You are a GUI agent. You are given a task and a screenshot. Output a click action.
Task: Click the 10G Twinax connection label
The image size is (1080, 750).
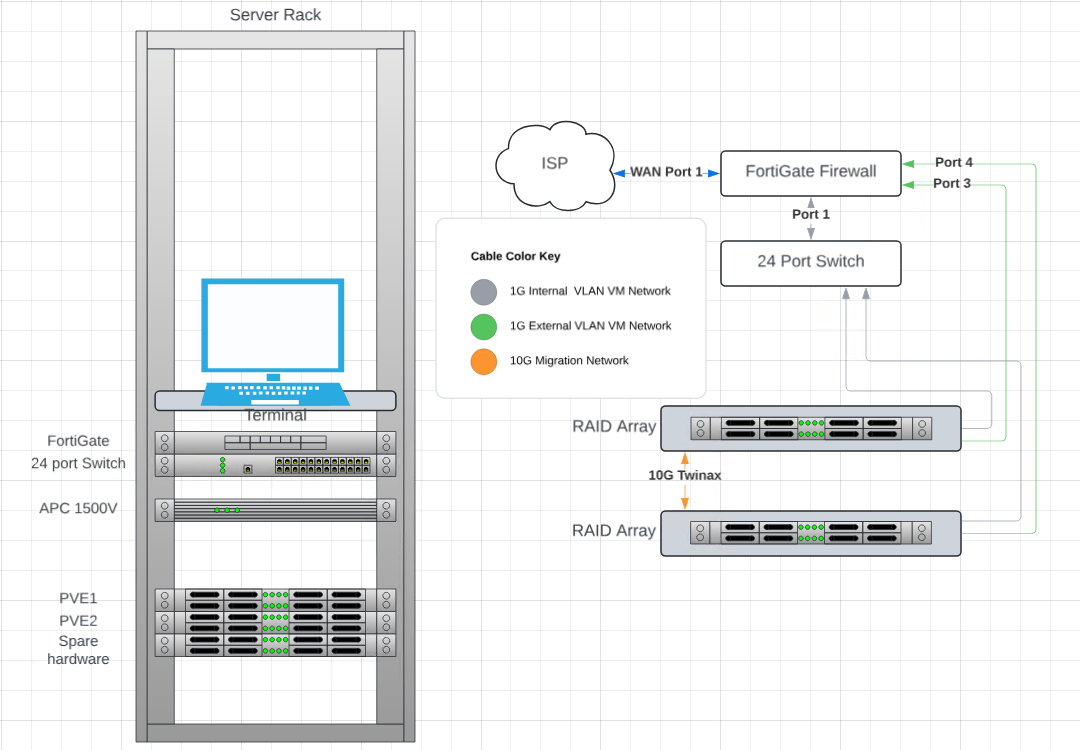point(685,476)
